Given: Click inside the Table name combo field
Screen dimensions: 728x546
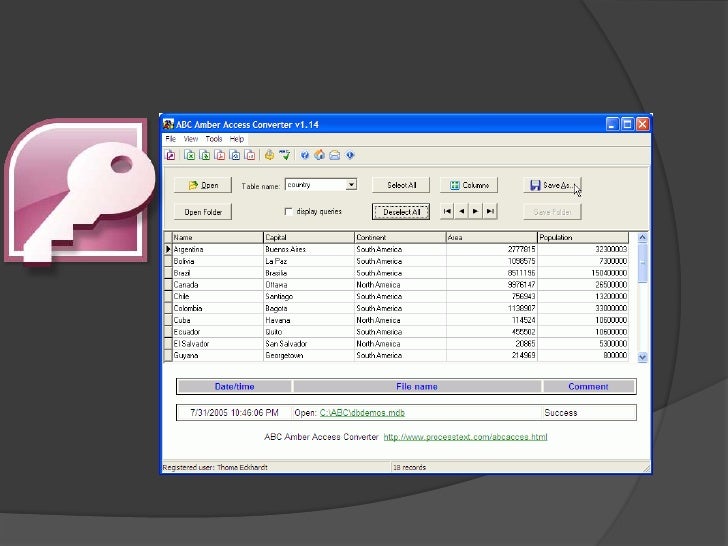Looking at the screenshot, I should [x=316, y=185].
